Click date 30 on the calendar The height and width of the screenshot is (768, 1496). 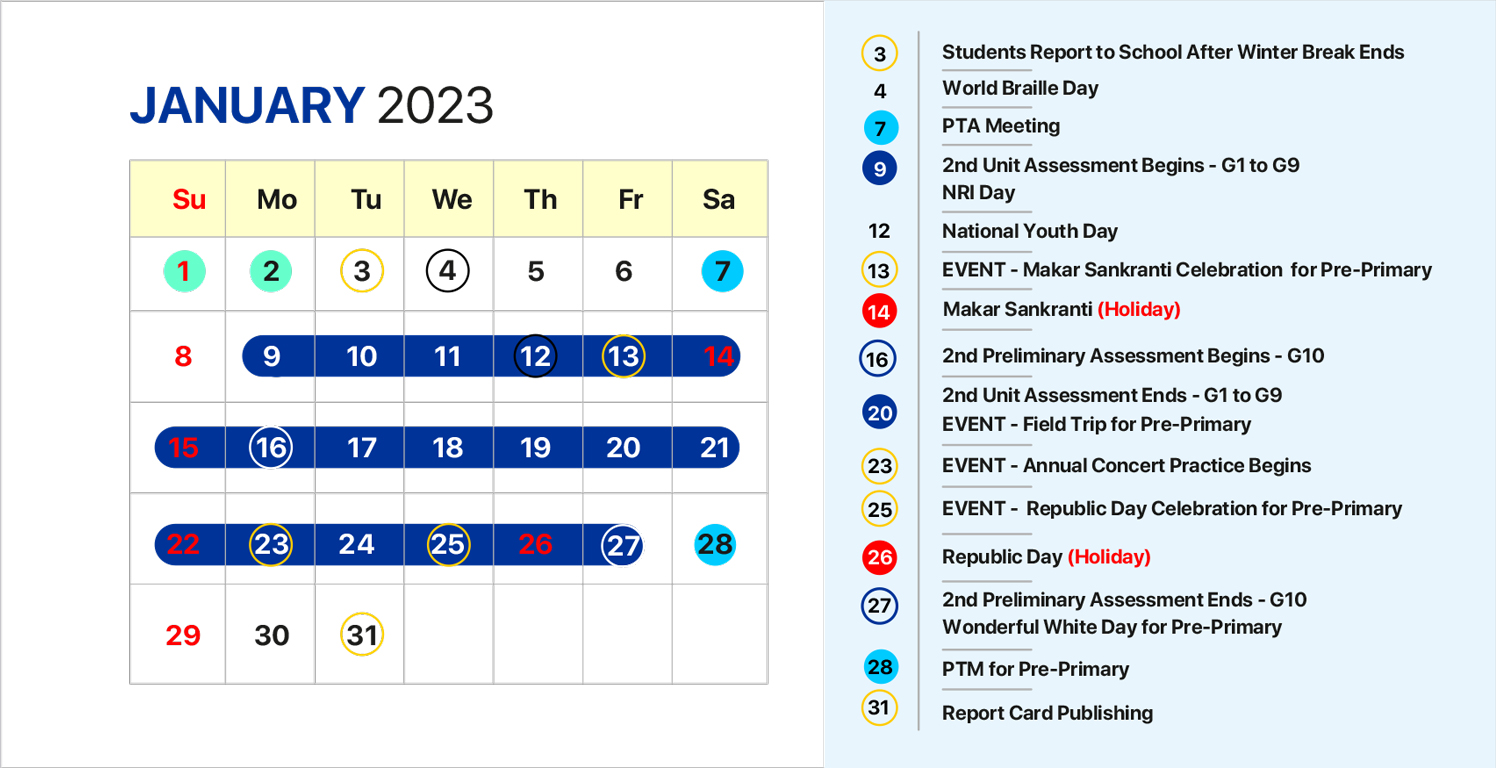[271, 635]
